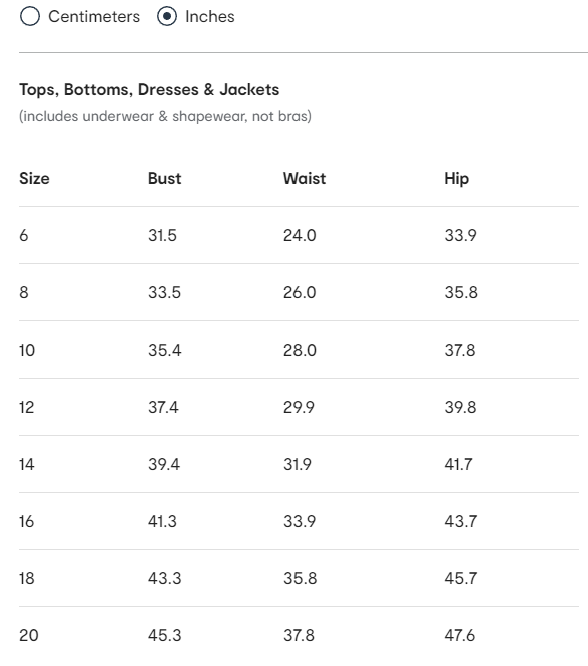Click the Centimeters label text

[94, 17]
